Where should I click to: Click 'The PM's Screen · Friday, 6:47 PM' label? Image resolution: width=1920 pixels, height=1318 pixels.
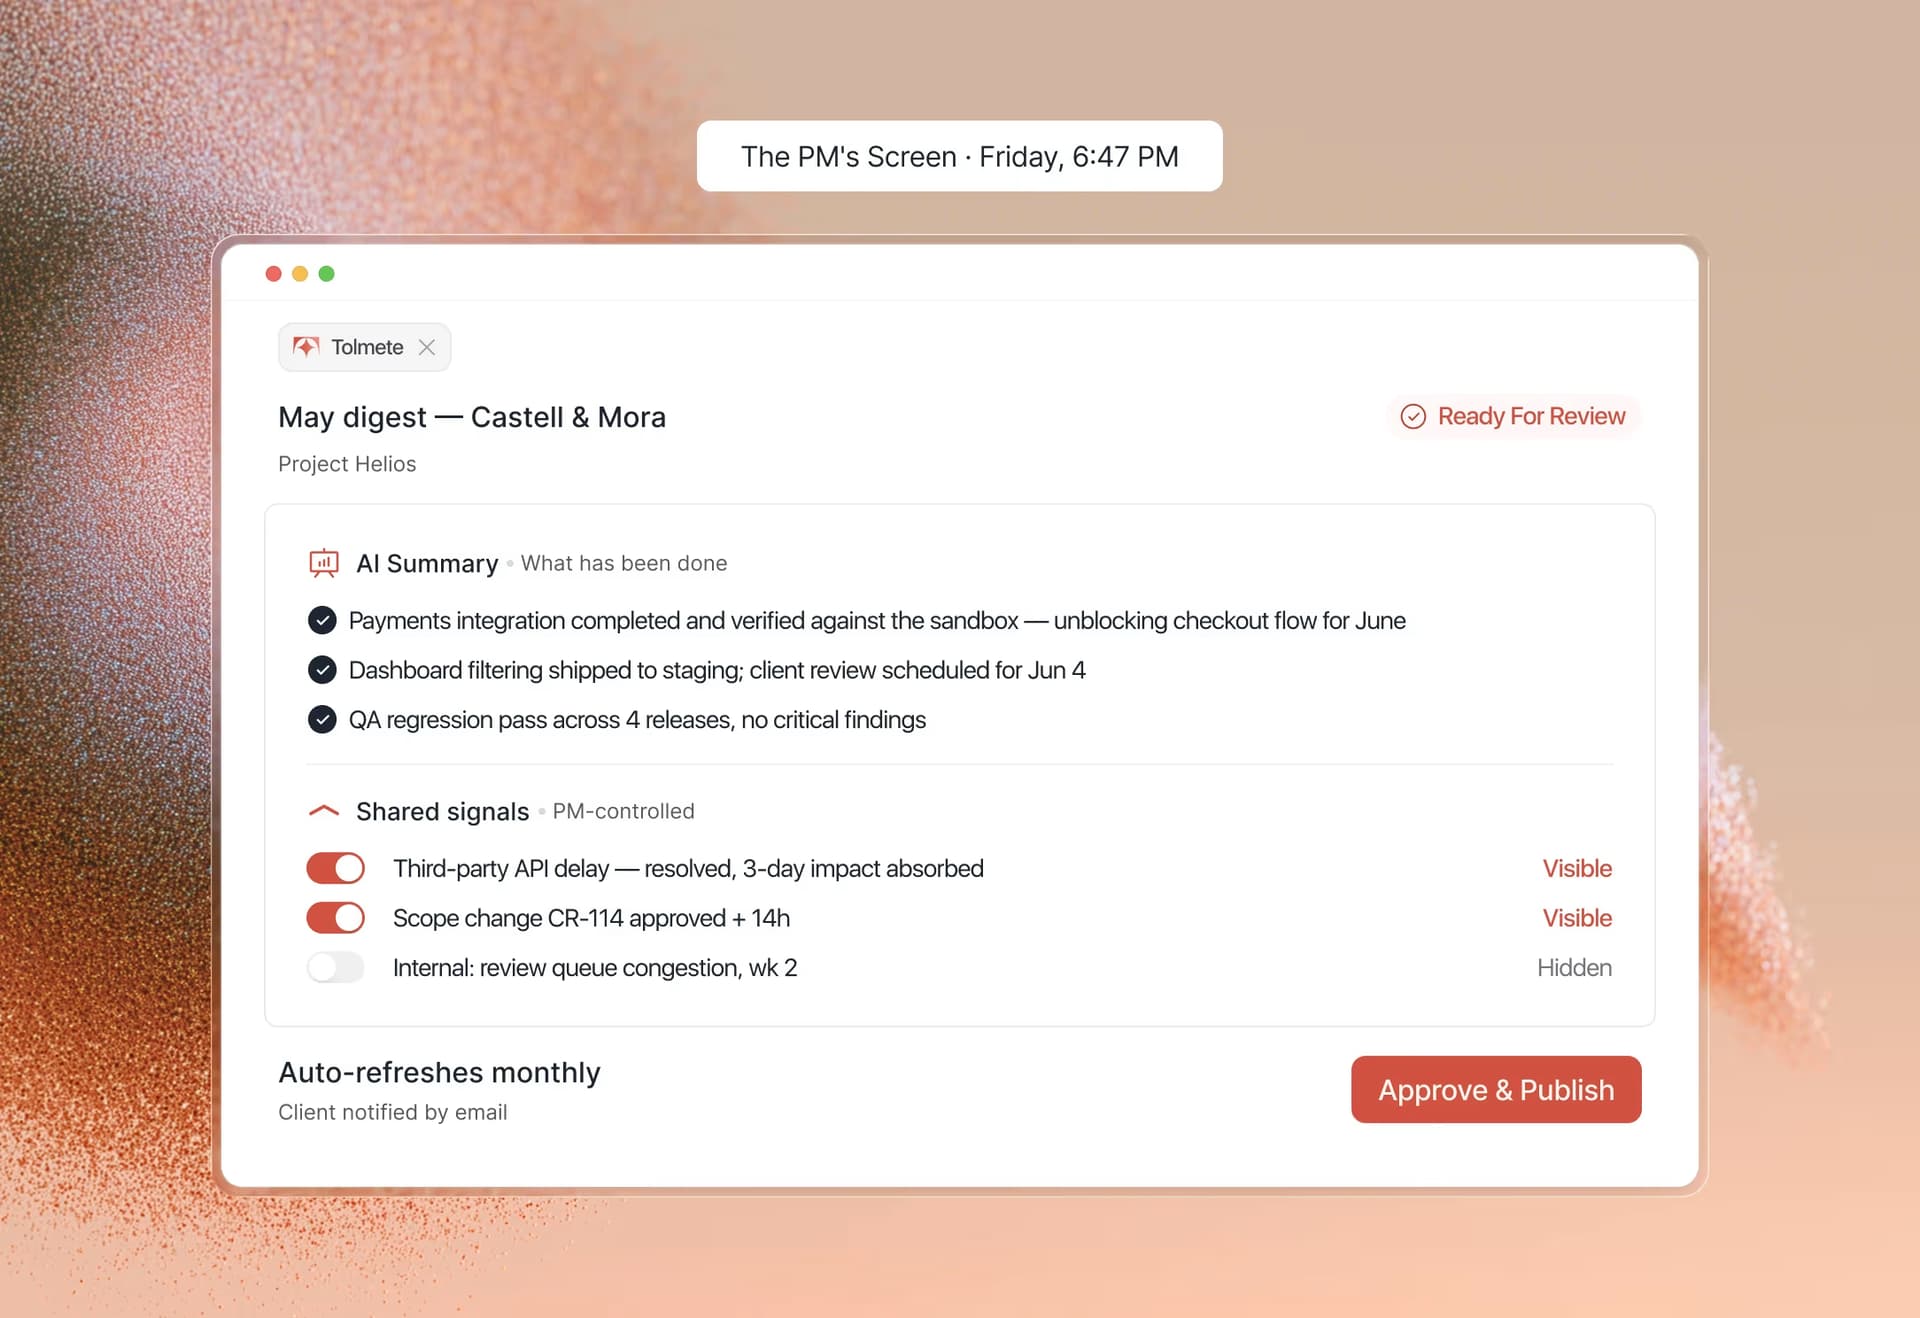pyautogui.click(x=960, y=156)
